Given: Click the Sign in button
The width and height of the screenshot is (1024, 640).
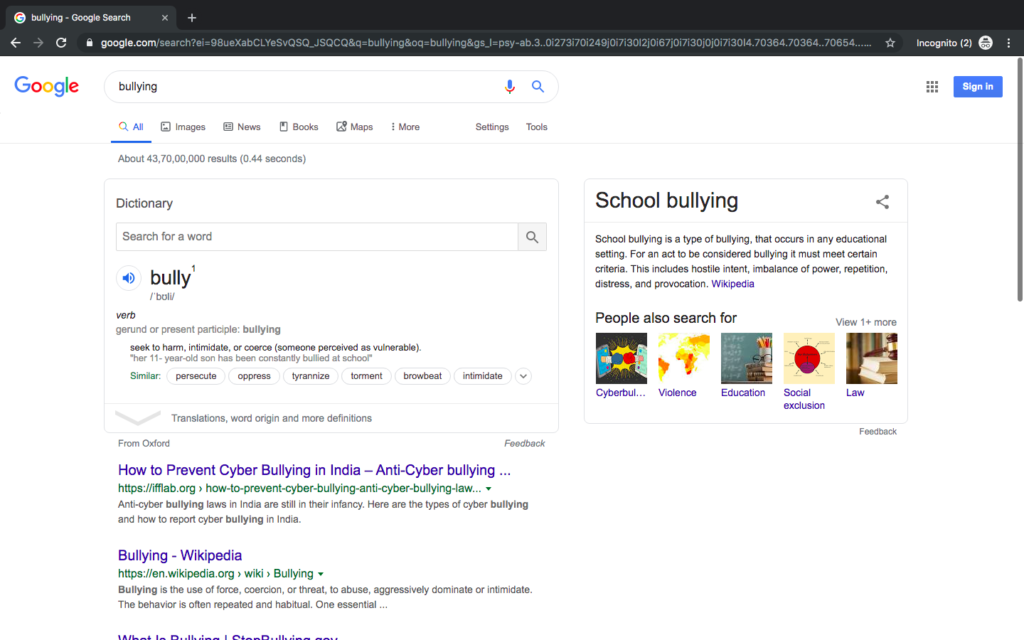Looking at the screenshot, I should (978, 87).
